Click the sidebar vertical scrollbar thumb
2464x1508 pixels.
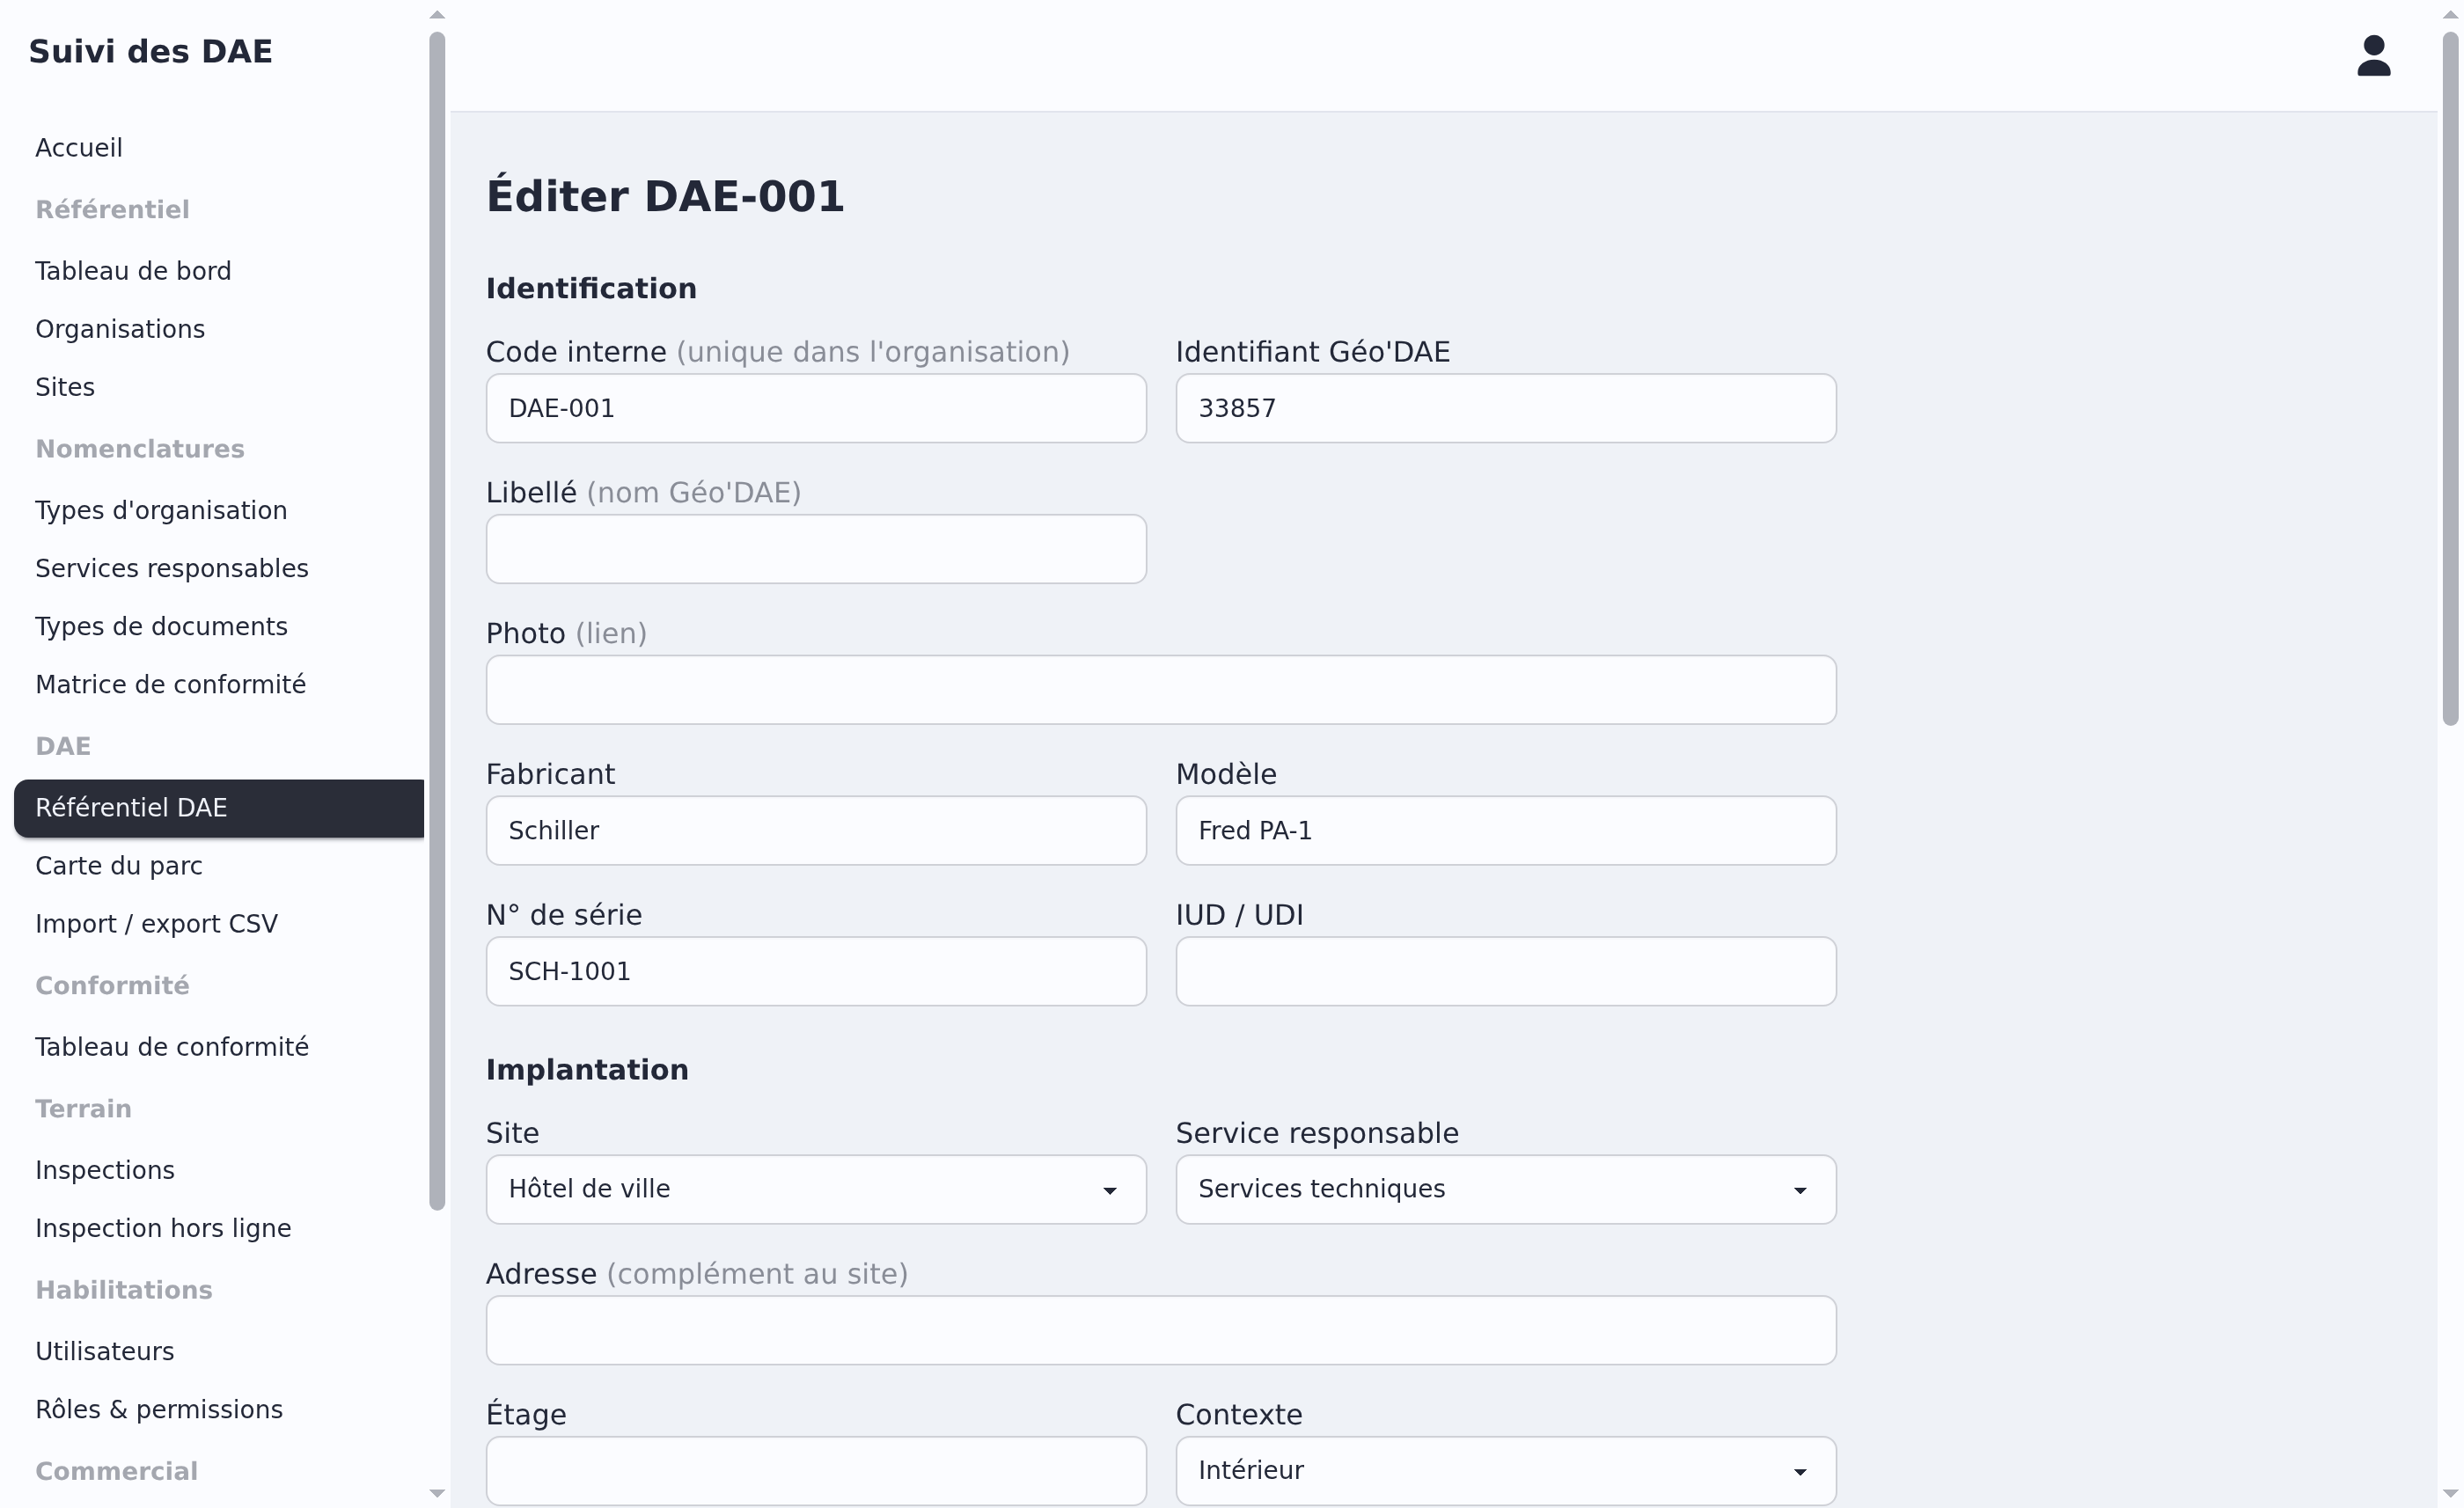(x=437, y=621)
